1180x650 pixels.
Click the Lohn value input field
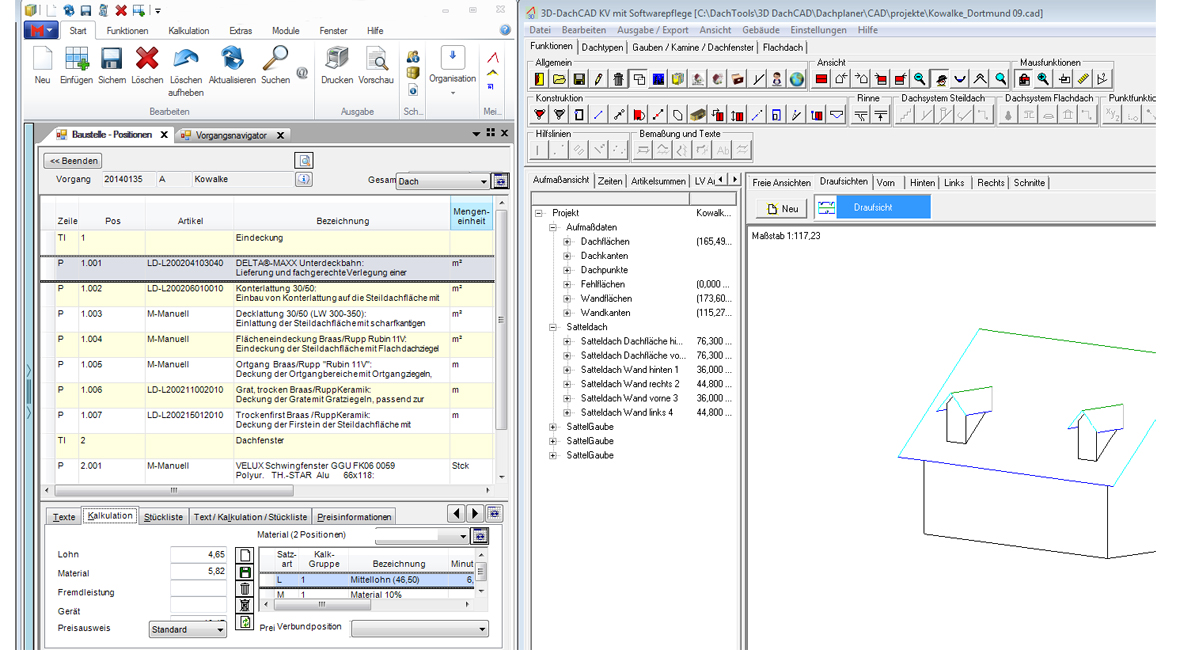198,554
